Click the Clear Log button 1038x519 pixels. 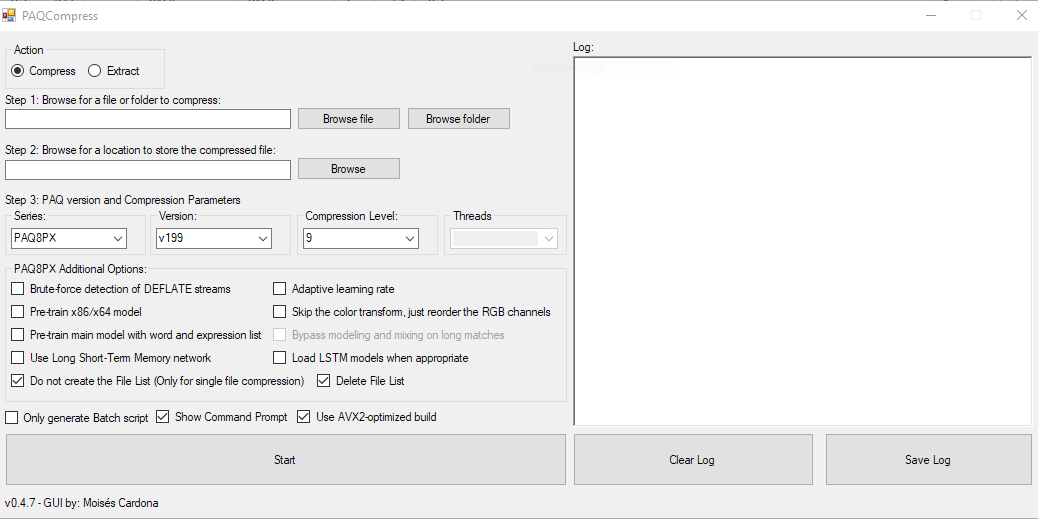(693, 459)
